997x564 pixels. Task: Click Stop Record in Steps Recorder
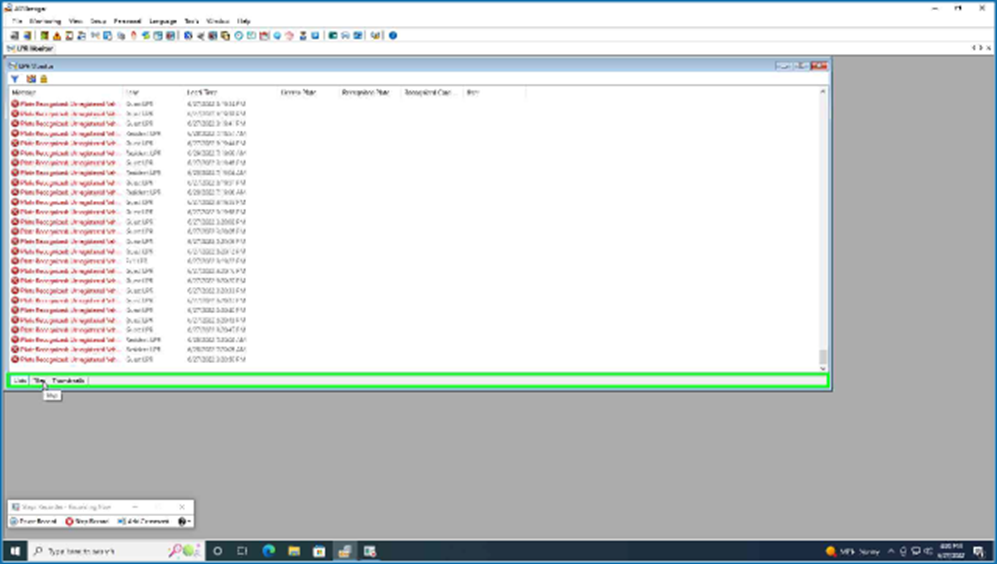(87, 521)
